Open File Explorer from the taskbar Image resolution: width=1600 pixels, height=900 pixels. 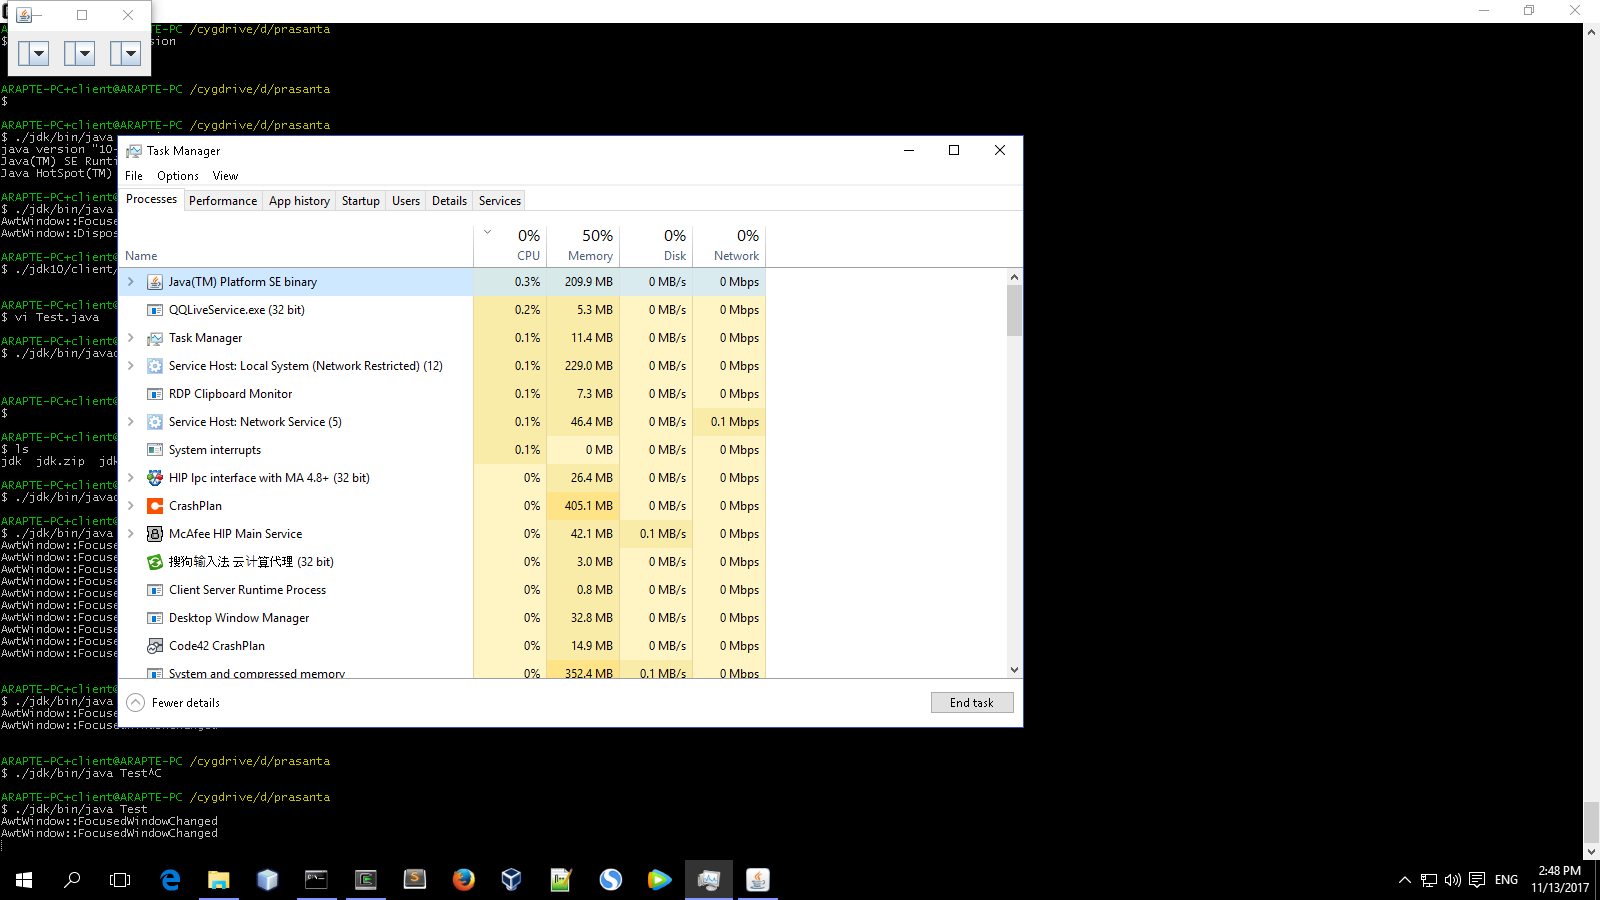tap(218, 880)
